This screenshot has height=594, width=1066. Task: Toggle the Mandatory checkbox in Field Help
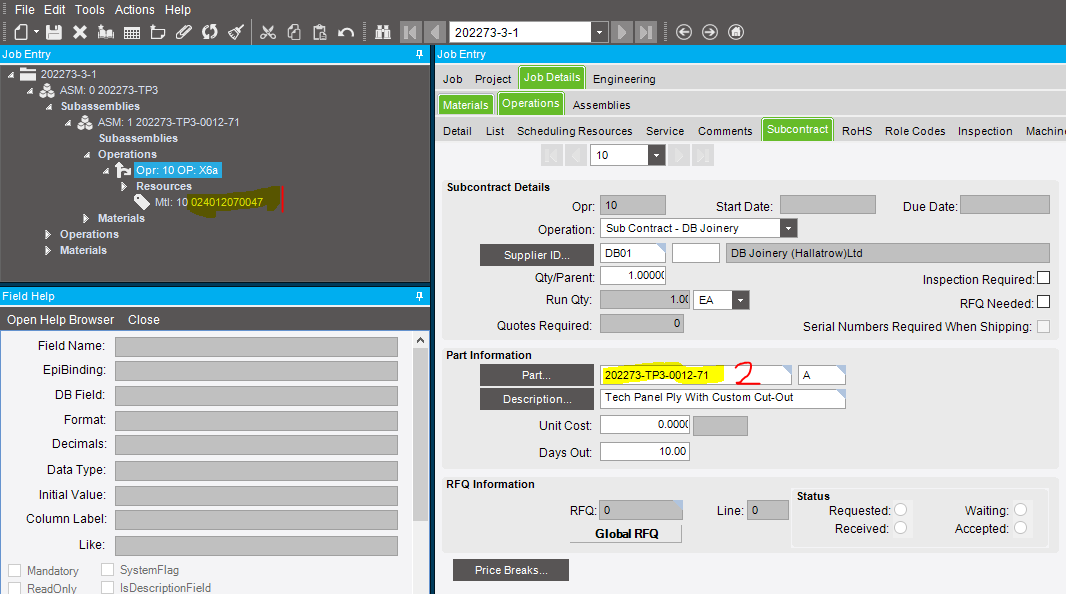[x=14, y=570]
